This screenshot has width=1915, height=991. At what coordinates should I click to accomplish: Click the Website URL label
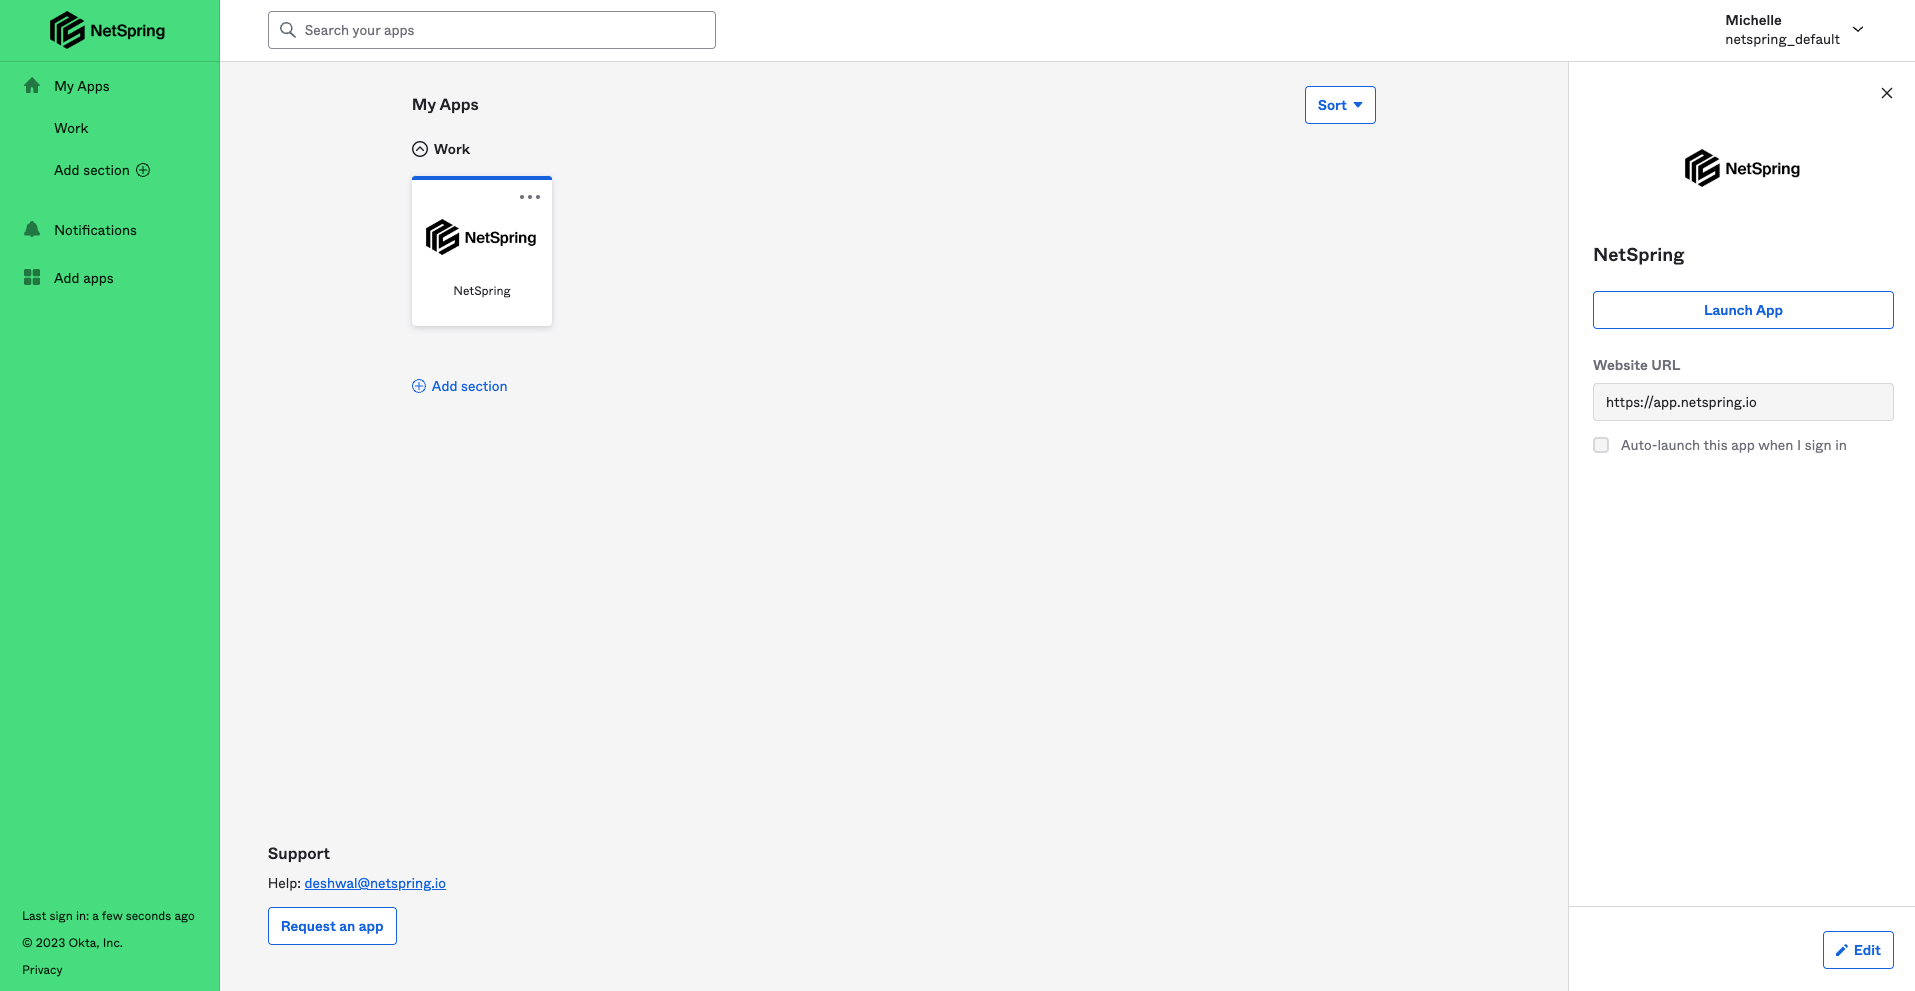pos(1636,365)
